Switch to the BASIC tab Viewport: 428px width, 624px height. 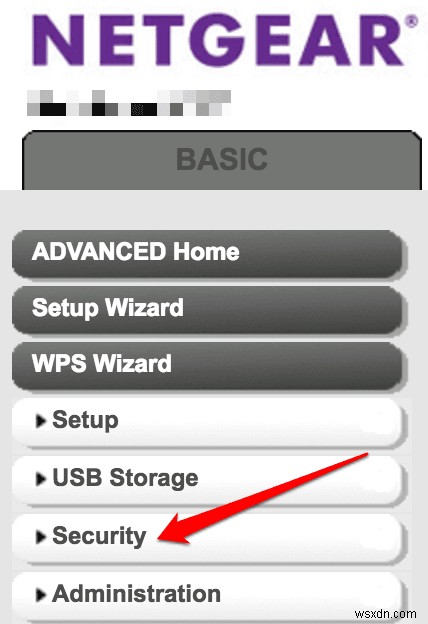(222, 160)
